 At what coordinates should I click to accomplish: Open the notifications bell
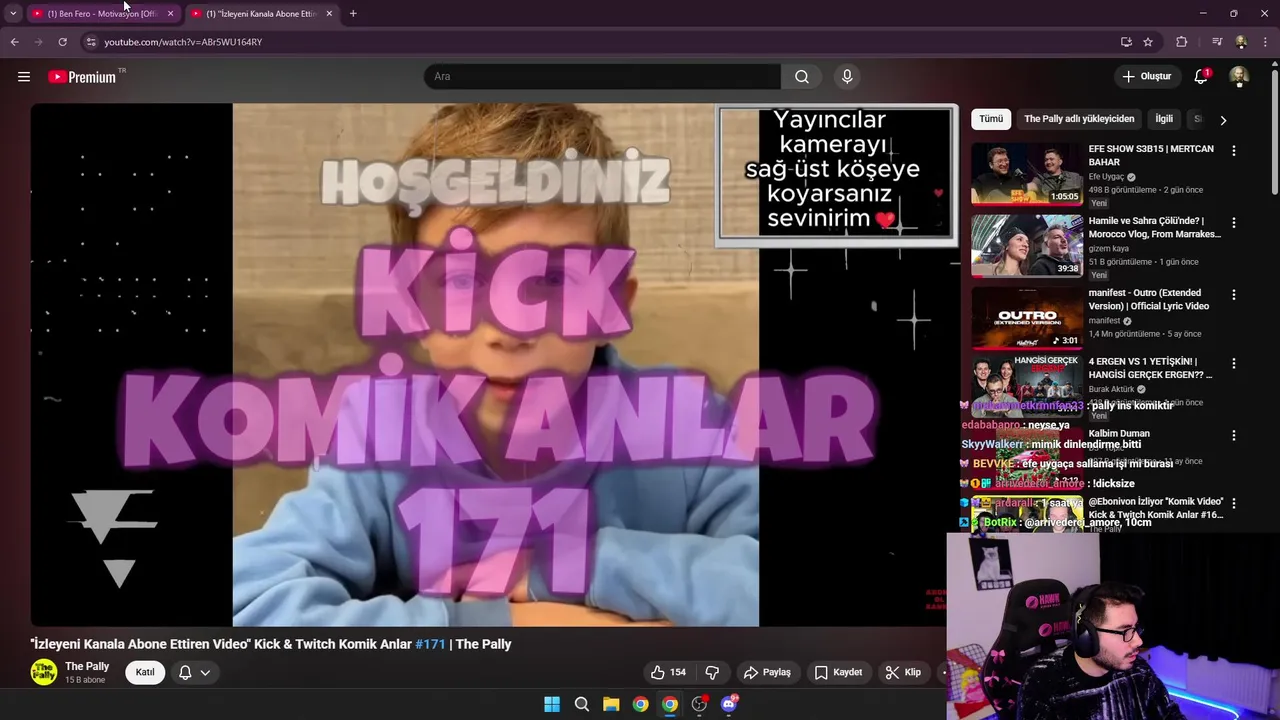coord(1201,77)
